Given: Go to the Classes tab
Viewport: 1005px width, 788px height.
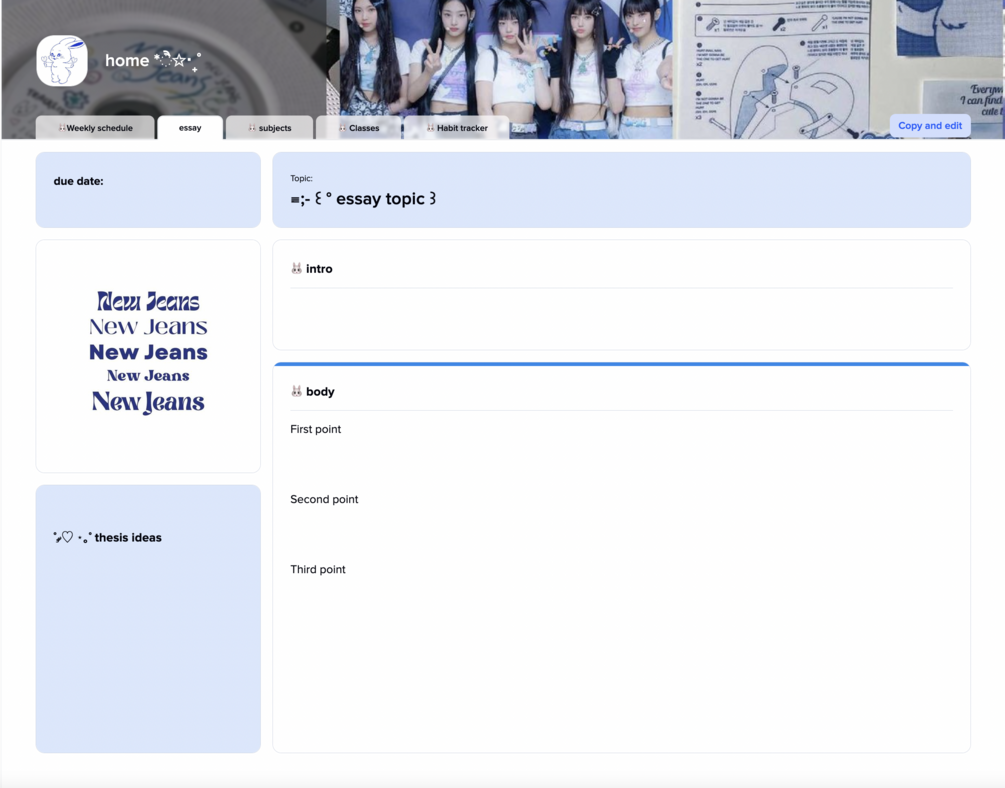Looking at the screenshot, I should (358, 128).
